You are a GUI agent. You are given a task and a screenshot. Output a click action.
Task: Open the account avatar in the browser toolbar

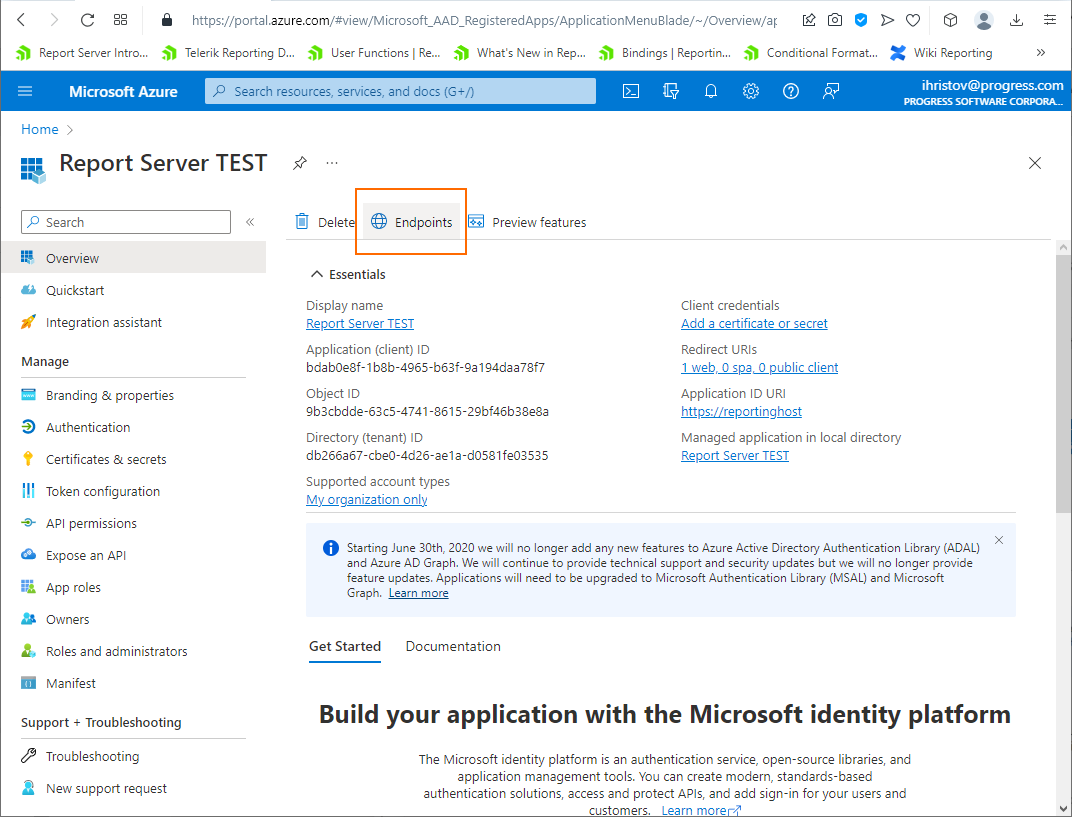[983, 20]
